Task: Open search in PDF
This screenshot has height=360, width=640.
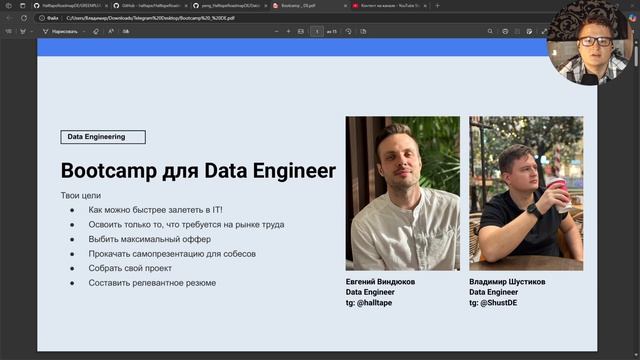Action: point(490,31)
